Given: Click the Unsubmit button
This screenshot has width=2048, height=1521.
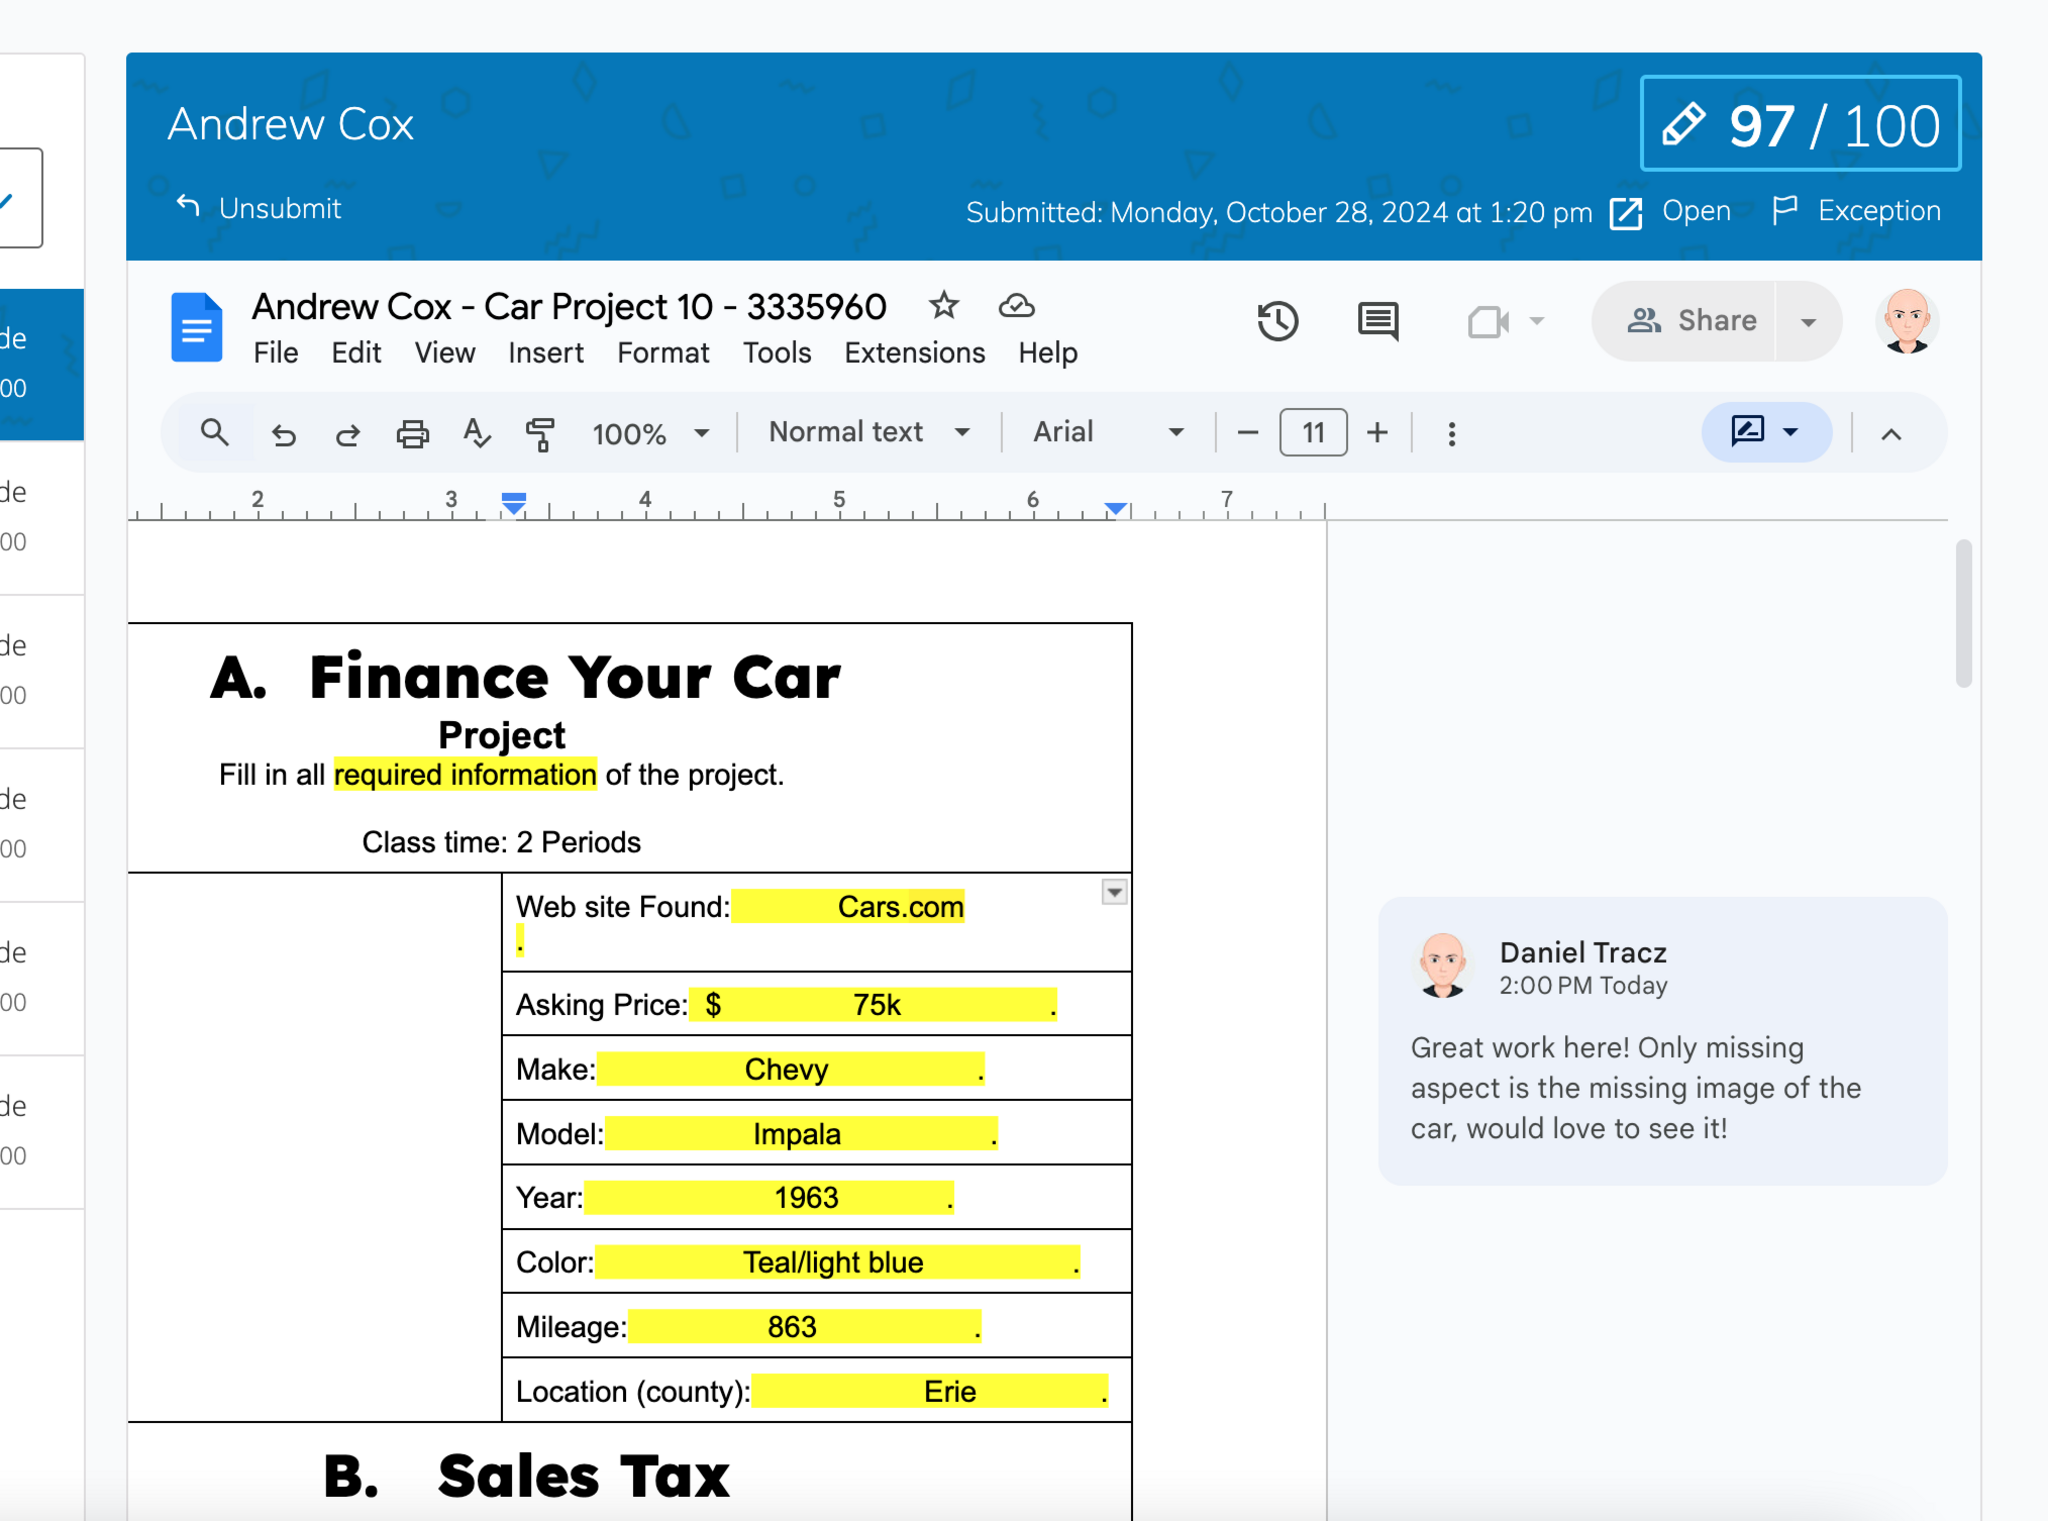Looking at the screenshot, I should tap(259, 208).
